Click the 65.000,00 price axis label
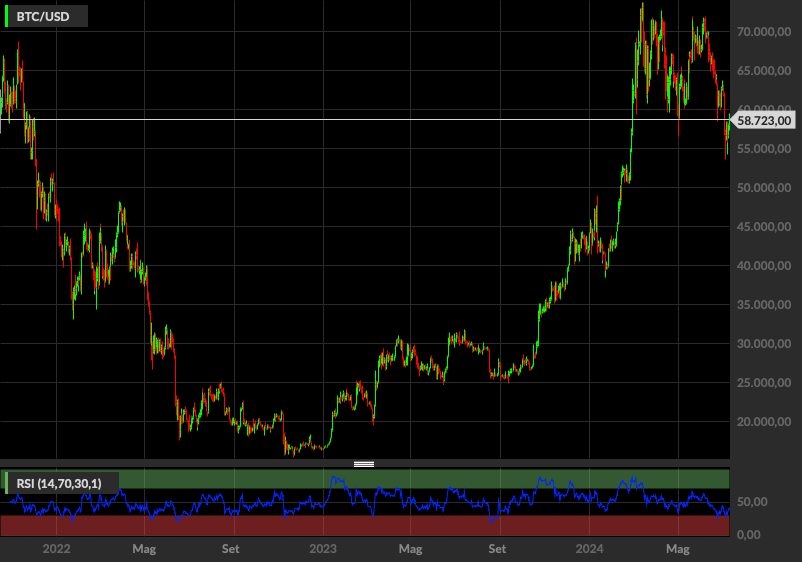The width and height of the screenshot is (802, 562). 764,71
